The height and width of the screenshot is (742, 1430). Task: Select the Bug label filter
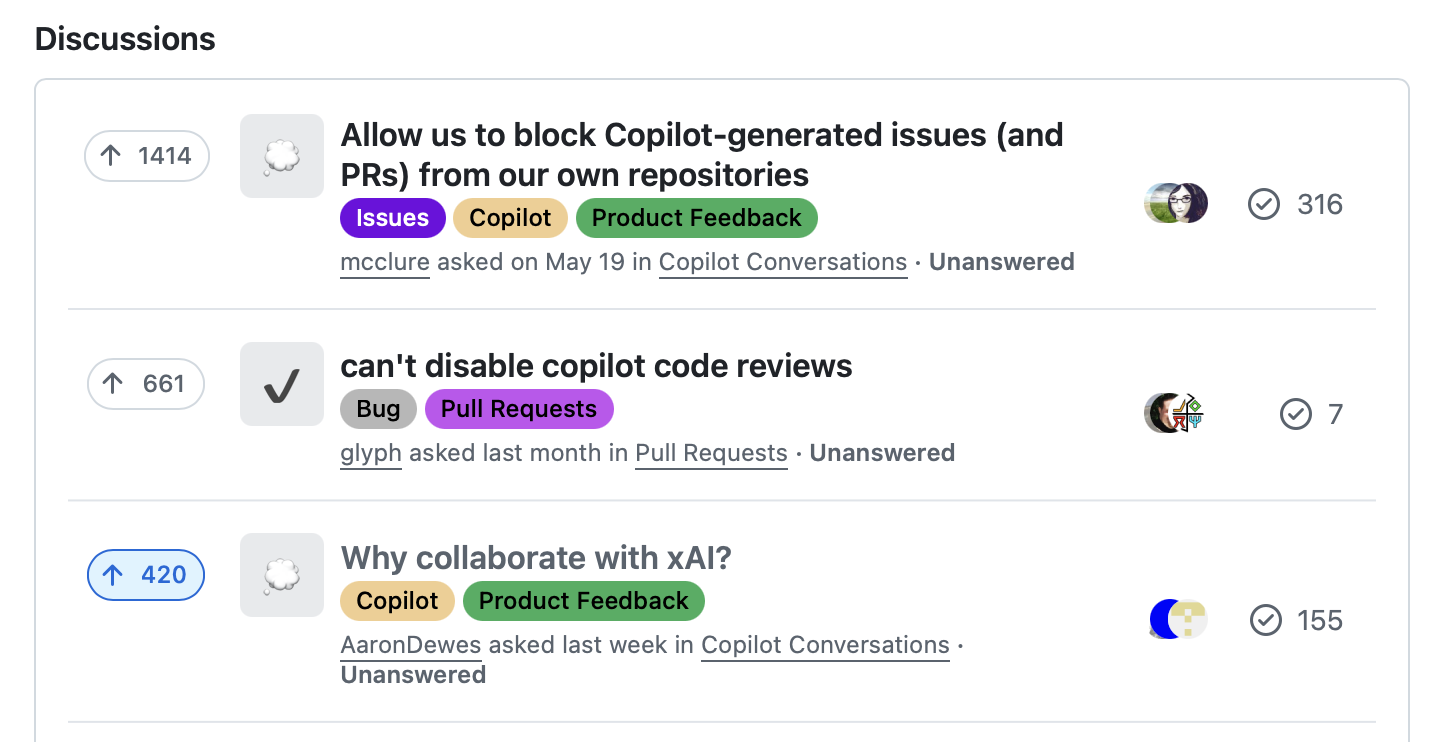(378, 408)
